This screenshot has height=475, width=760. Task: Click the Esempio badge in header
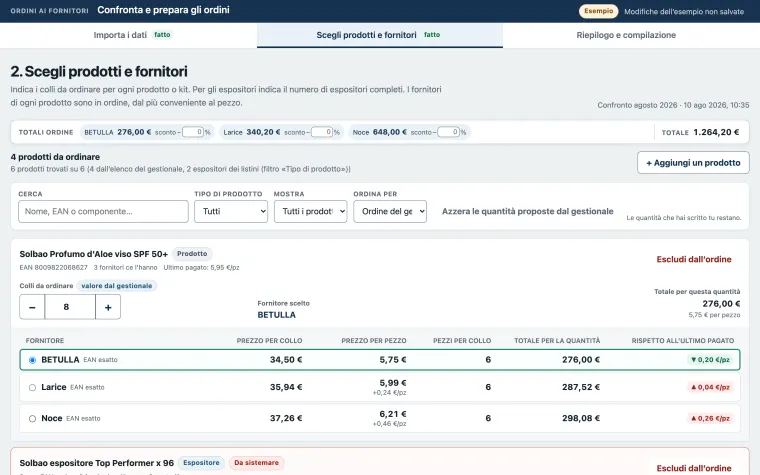pyautogui.click(x=599, y=11)
